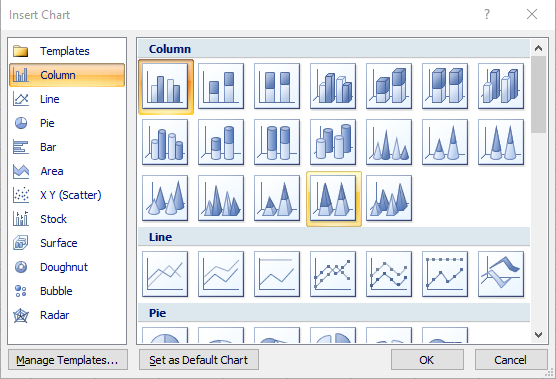Click the scrollbar down arrow
556x379 pixels.
tap(538, 335)
